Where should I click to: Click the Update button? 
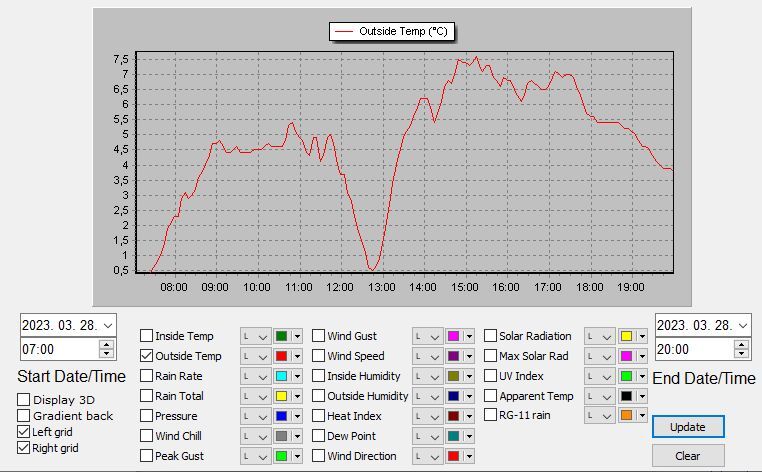point(687,427)
